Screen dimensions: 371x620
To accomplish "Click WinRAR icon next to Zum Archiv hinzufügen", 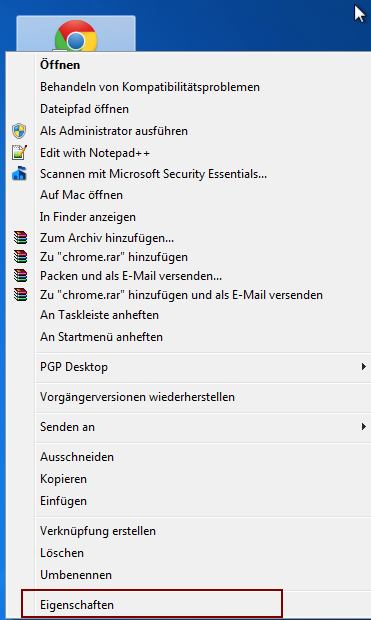I will pos(20,238).
